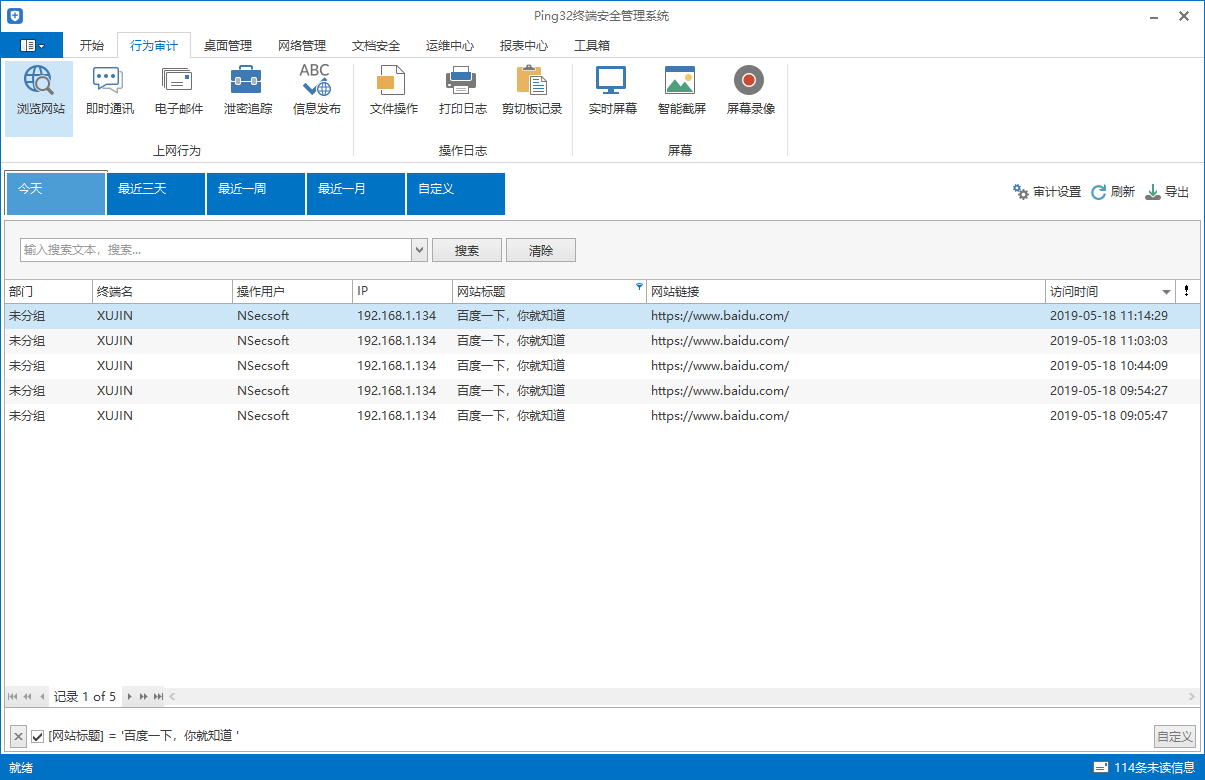Screen dimensions: 1205x780
Task: Switch to the 文档安全 ribbon tab
Action: [376, 45]
